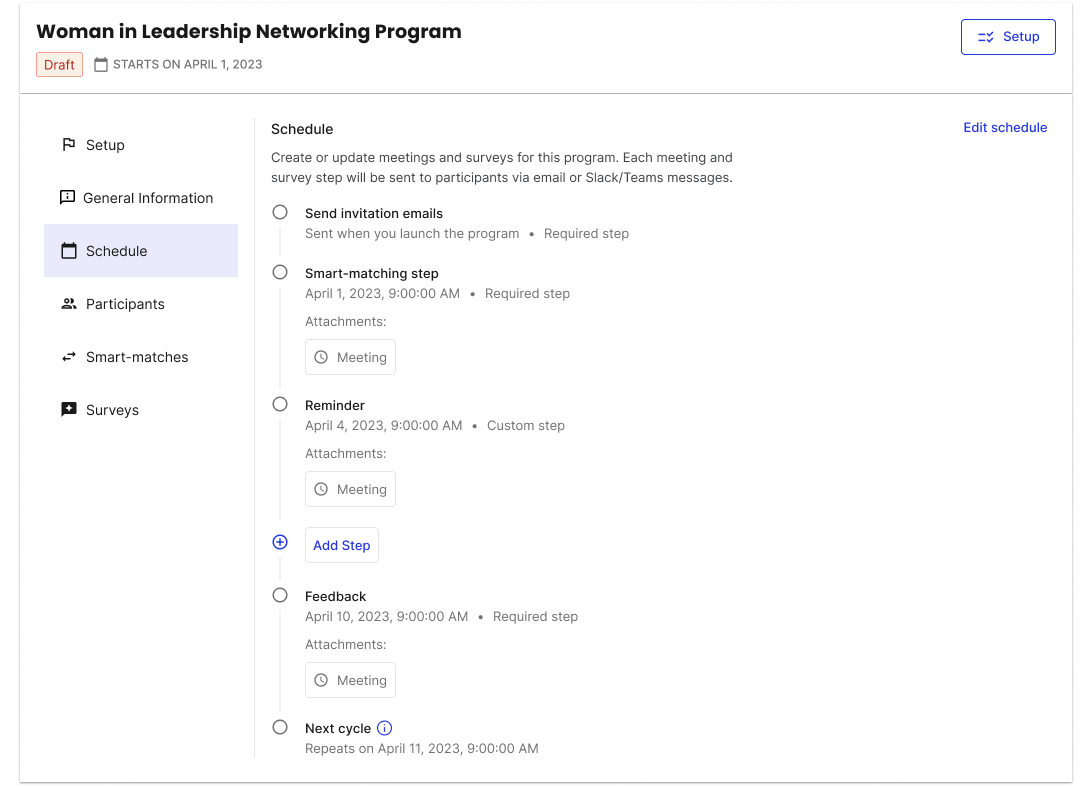Click the calendar icon beside Schedule
The width and height of the screenshot is (1092, 787).
(68, 251)
